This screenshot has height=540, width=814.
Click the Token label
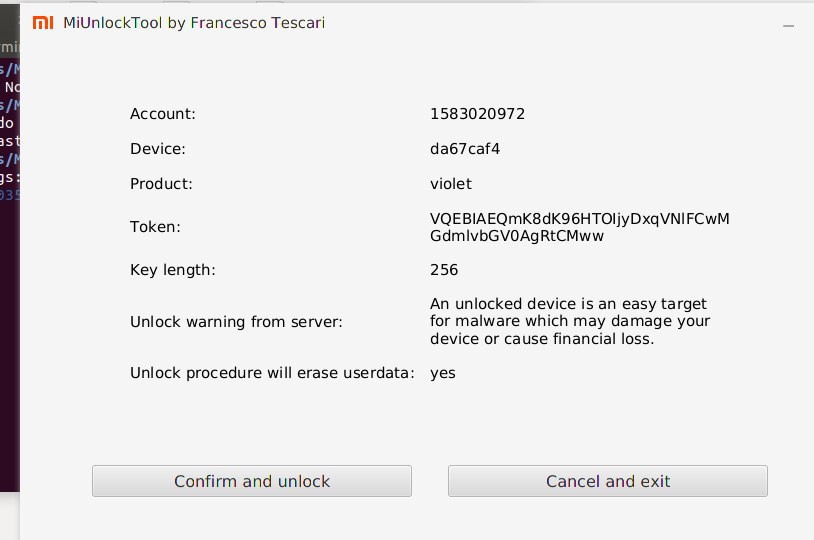[155, 227]
